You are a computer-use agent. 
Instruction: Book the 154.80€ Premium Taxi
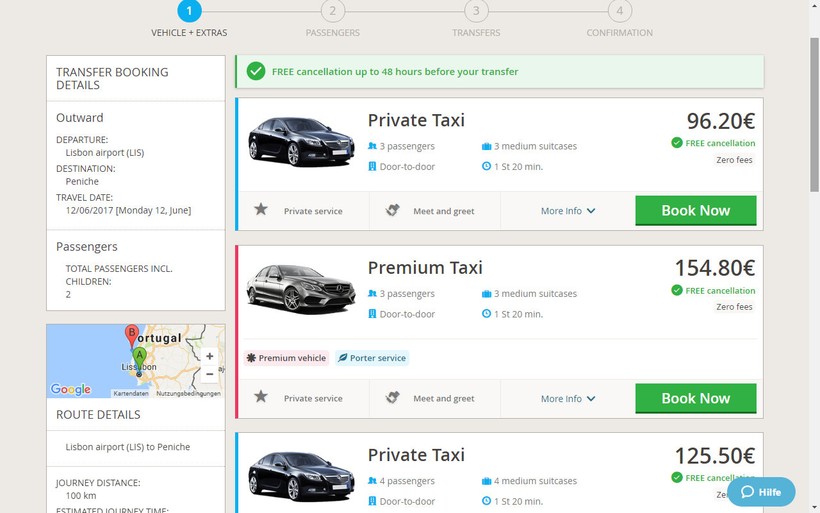point(695,398)
